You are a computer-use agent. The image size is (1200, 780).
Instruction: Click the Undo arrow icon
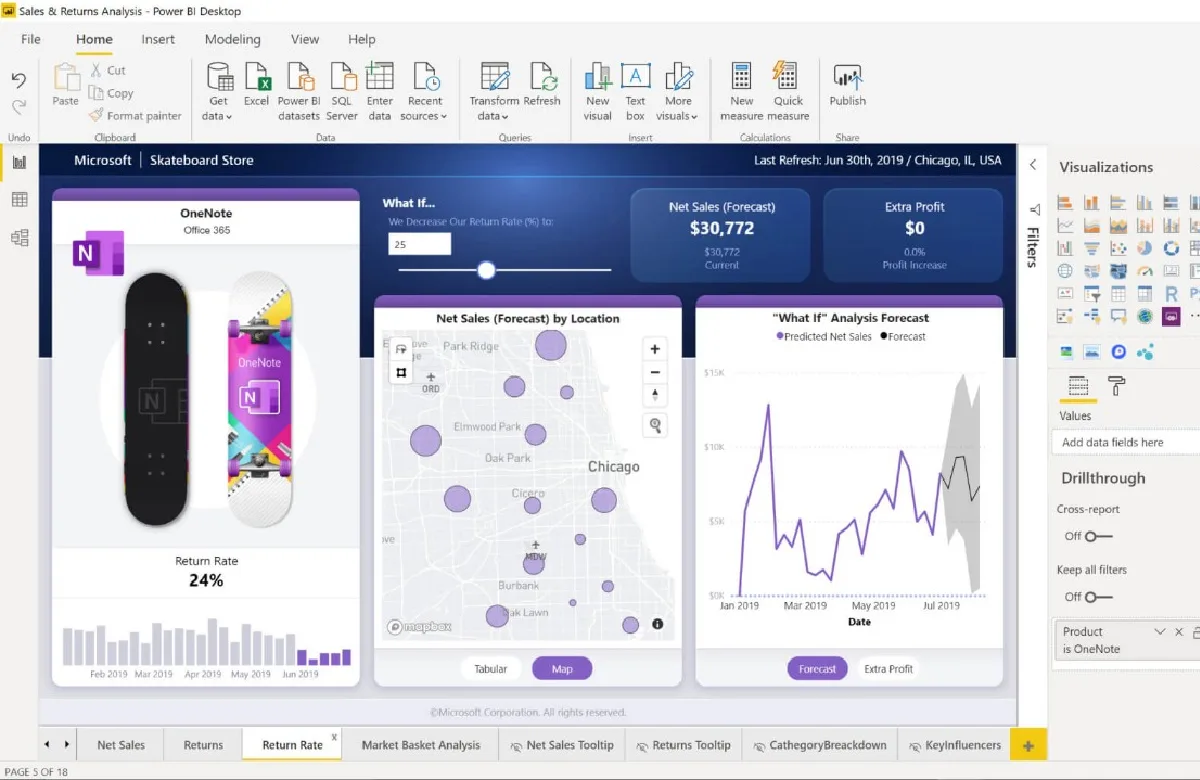point(18,80)
